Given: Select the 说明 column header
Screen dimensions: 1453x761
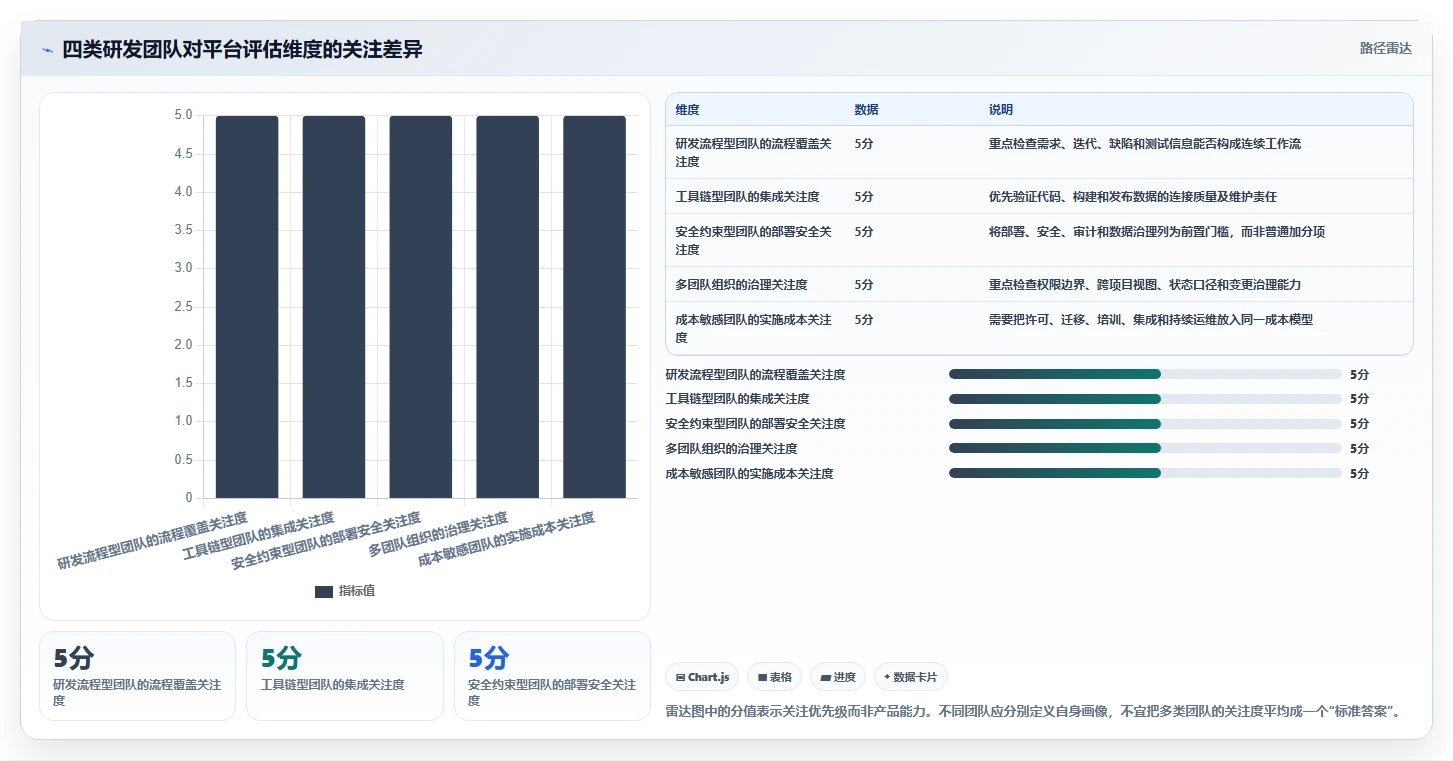Looking at the screenshot, I should 1001,110.
